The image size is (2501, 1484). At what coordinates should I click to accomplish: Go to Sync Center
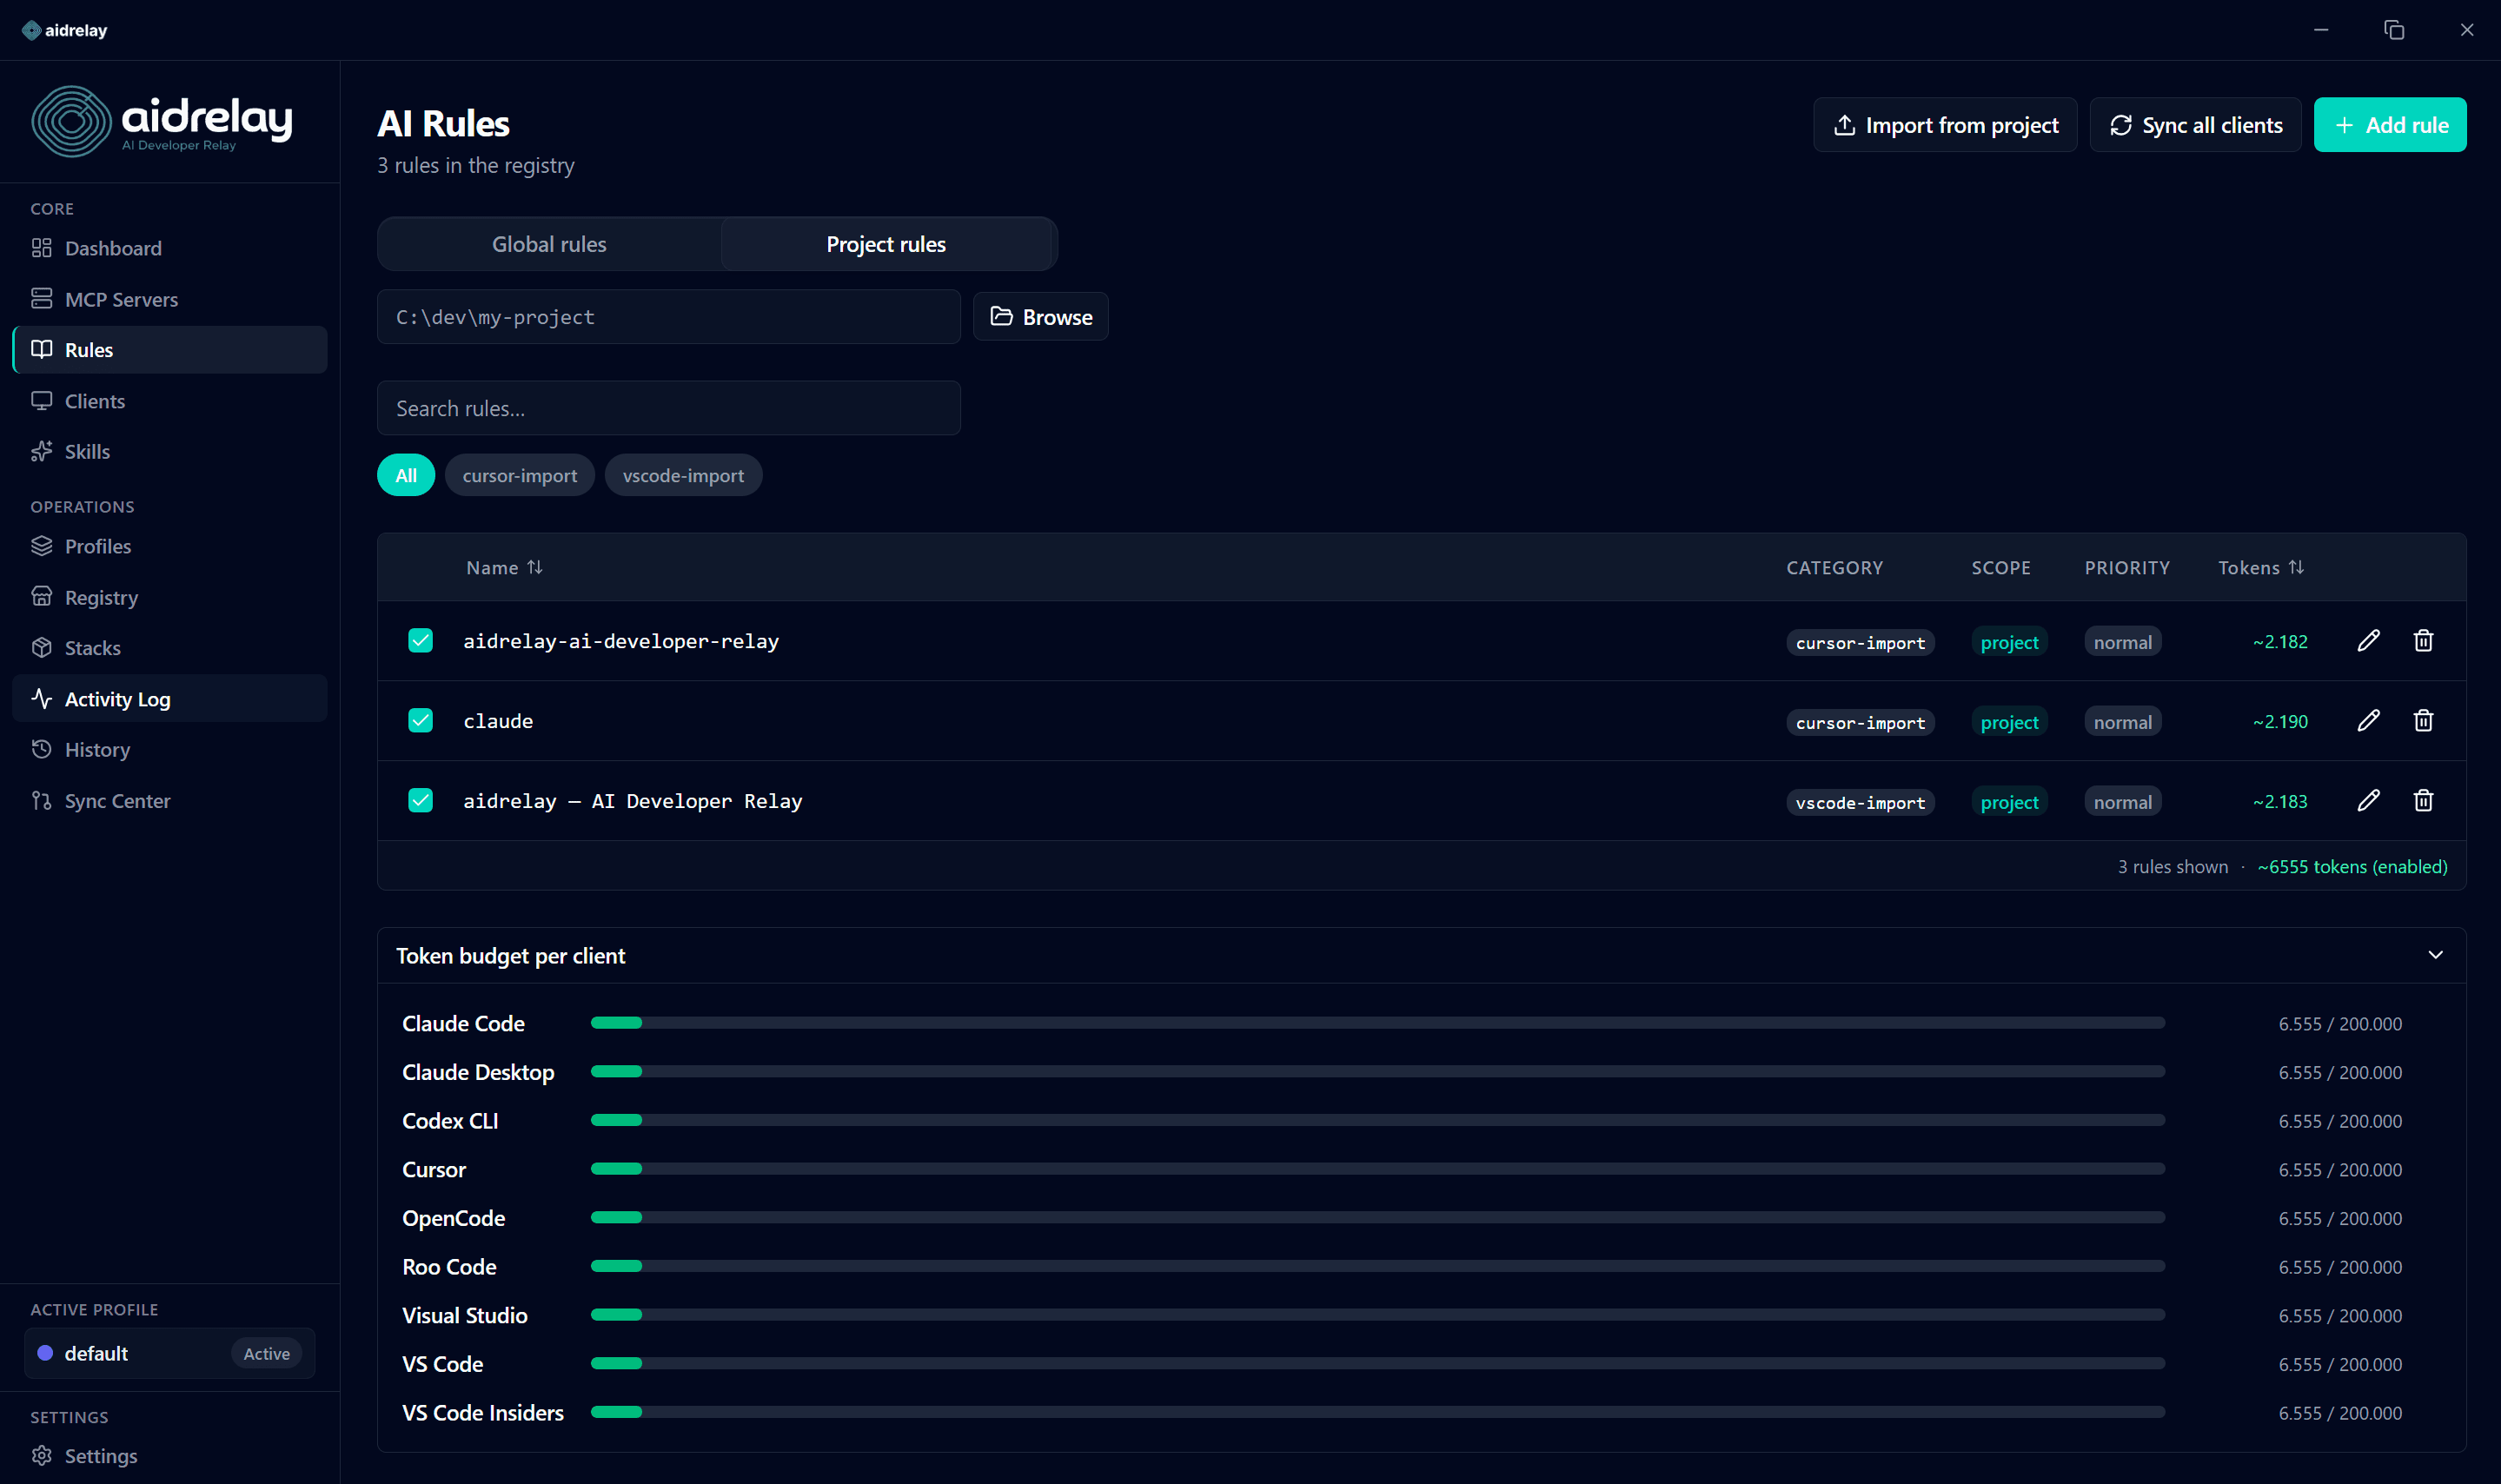click(169, 800)
